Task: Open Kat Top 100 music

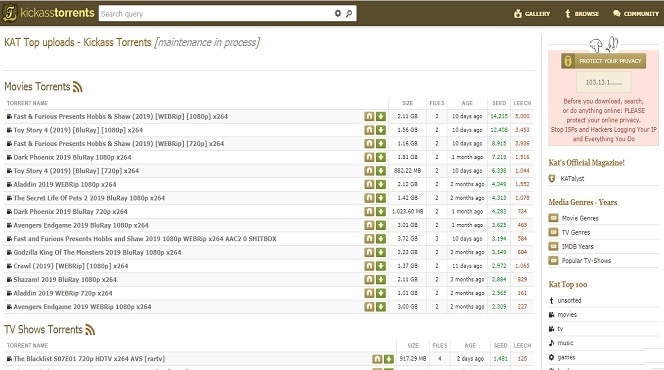Action: click(565, 343)
